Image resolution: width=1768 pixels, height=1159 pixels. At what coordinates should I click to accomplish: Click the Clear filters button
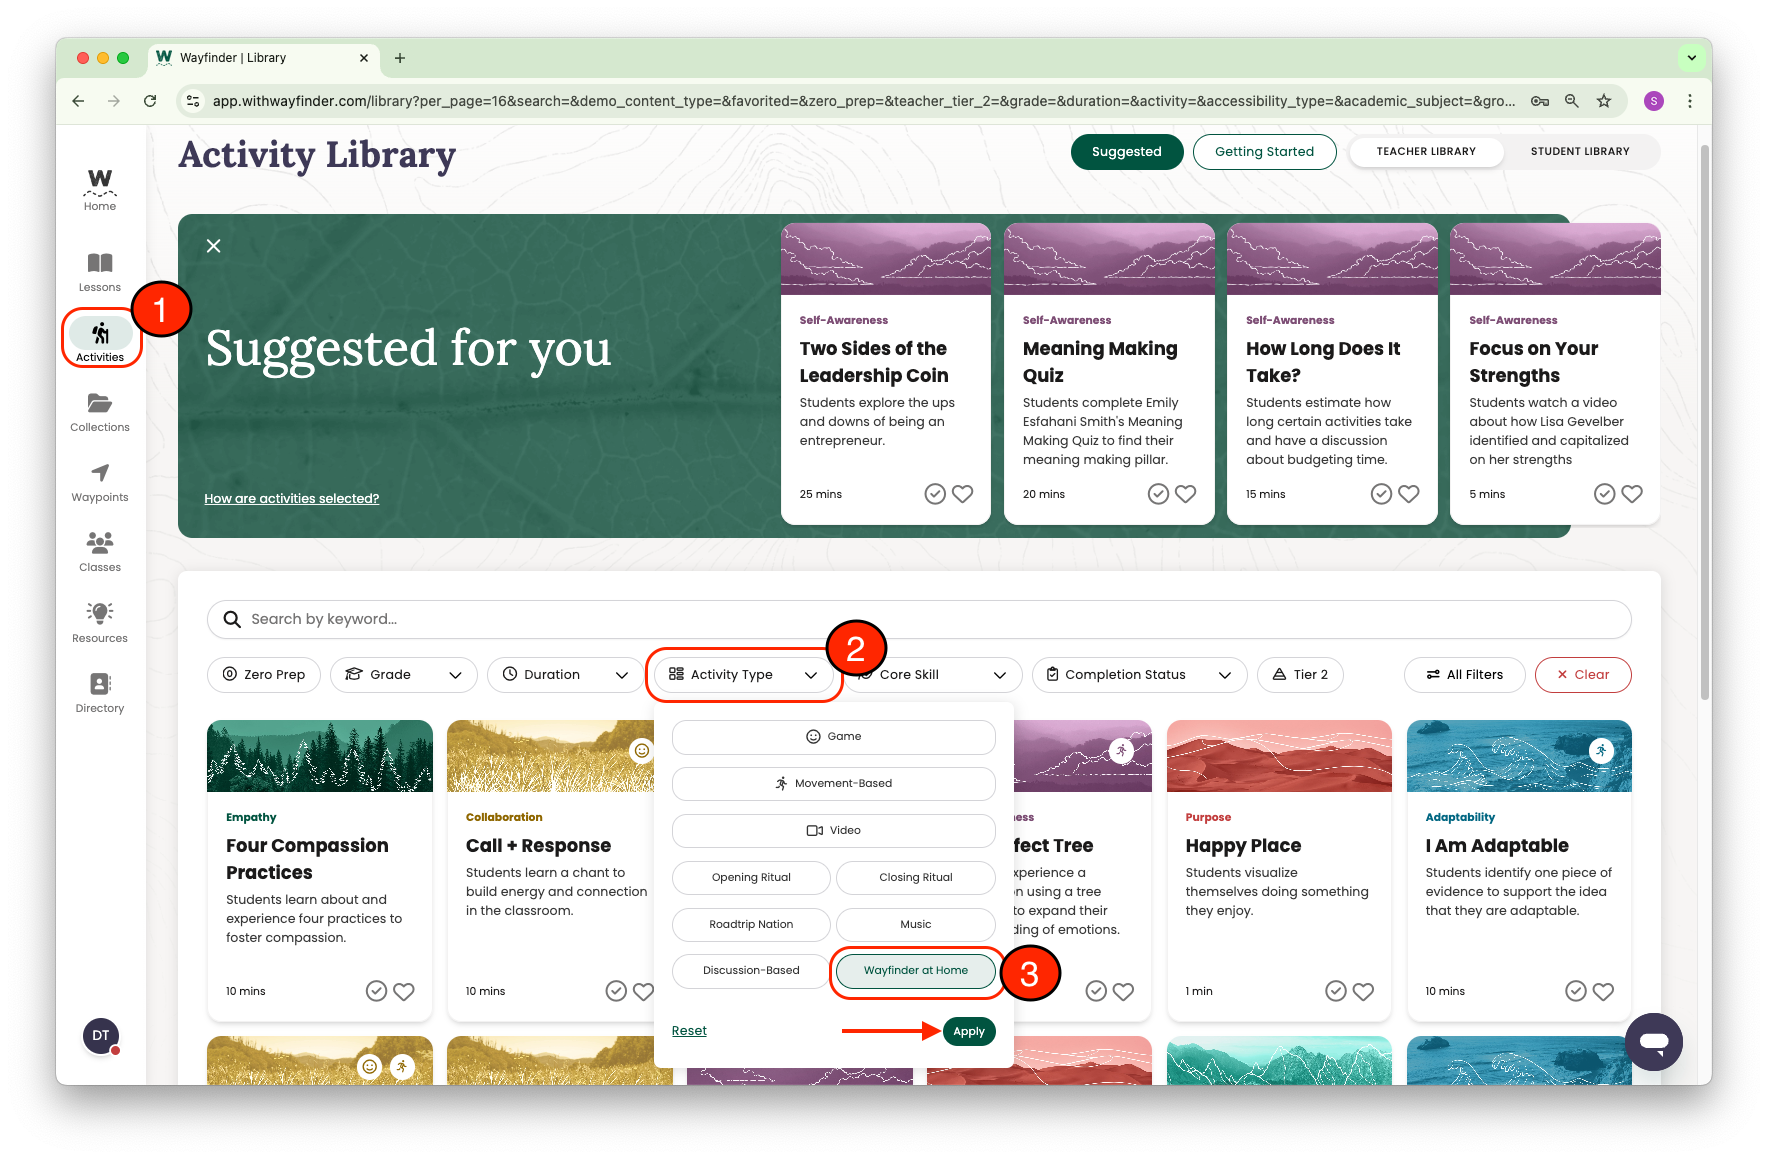[1582, 674]
